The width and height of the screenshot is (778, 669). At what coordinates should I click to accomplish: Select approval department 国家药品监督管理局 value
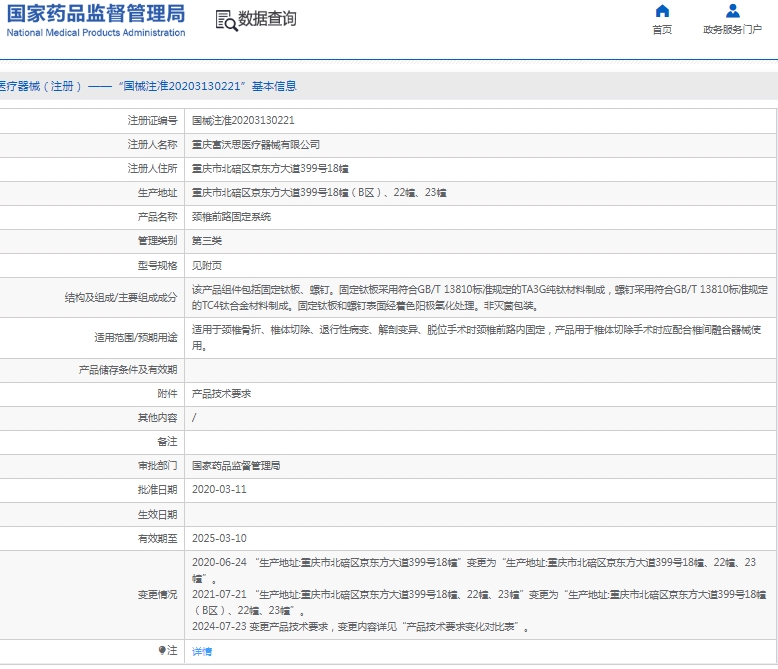point(236,466)
